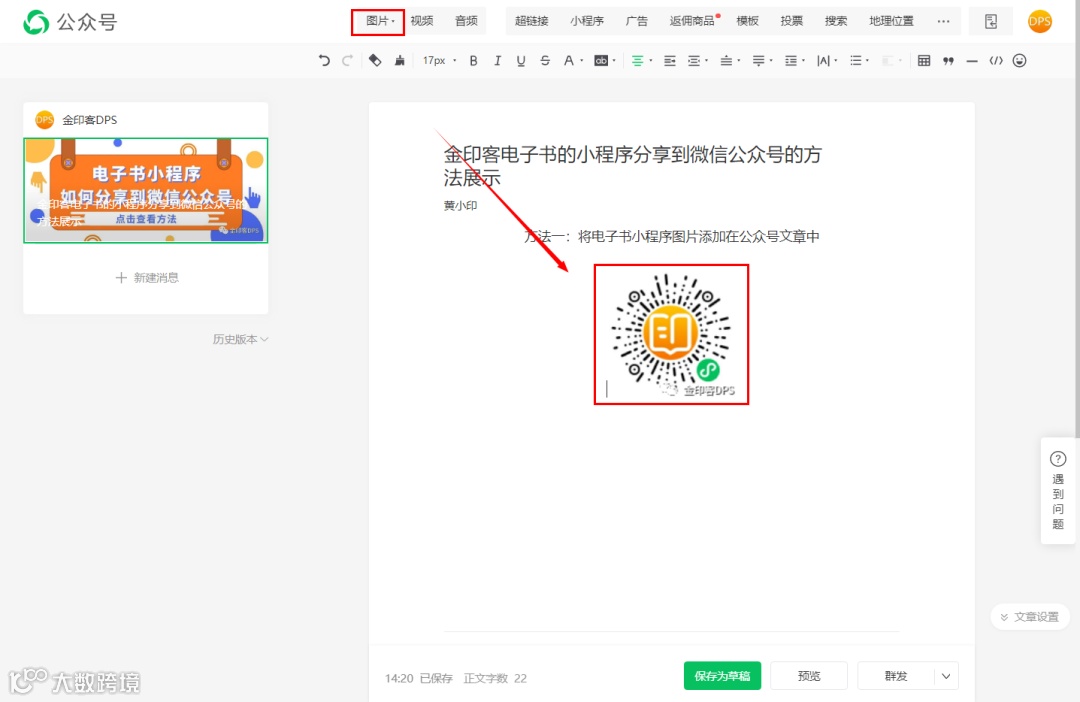This screenshot has height=702, width=1080.
Task: Expand the 历史版本 history dropdown
Action: (x=240, y=339)
